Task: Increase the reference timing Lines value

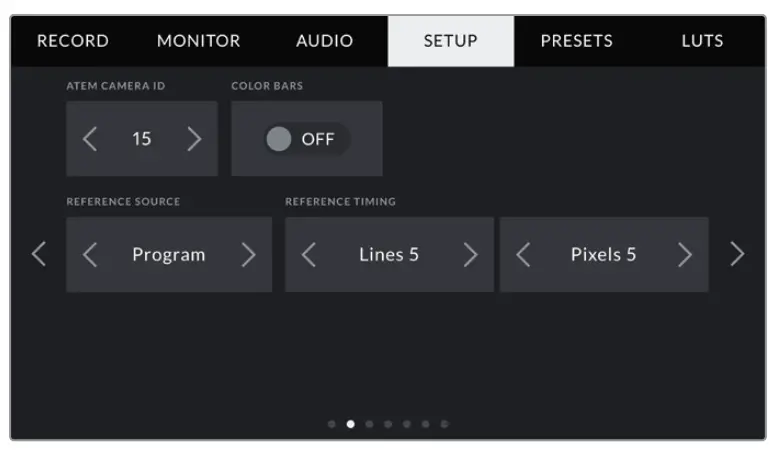Action: click(x=470, y=255)
